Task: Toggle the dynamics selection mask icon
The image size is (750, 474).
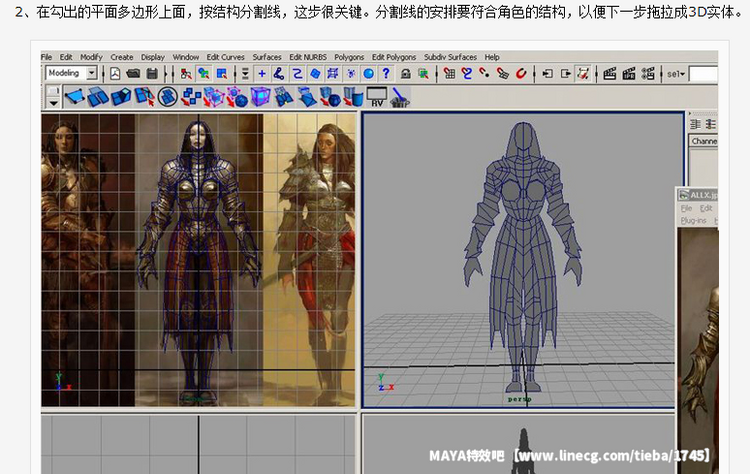Action: [x=351, y=74]
